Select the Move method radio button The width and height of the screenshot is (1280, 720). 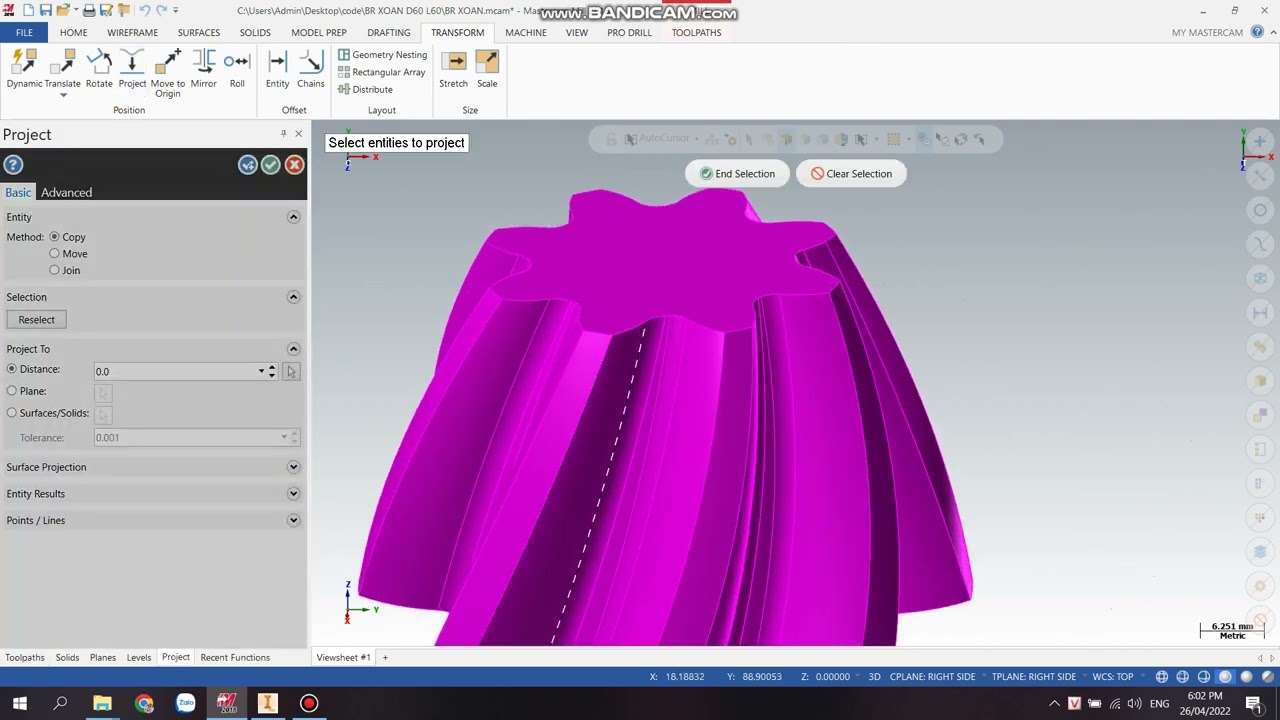pos(54,254)
